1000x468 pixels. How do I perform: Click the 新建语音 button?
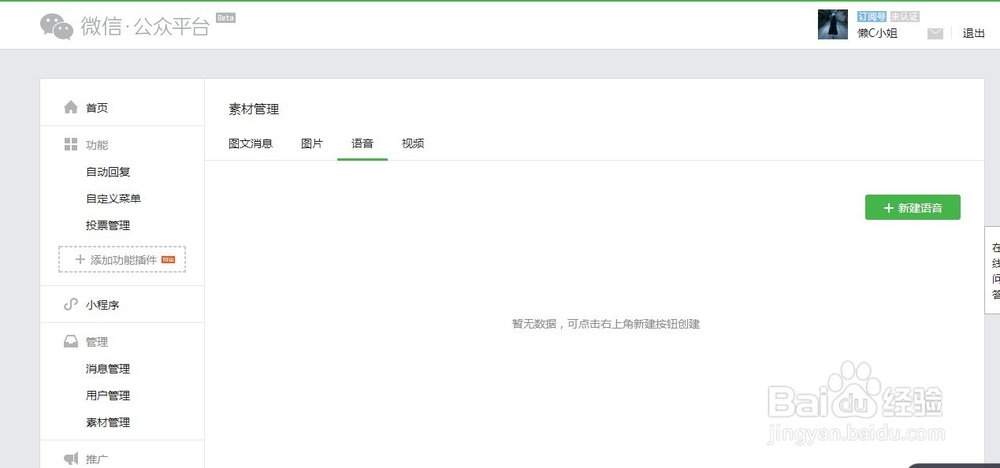(x=913, y=207)
